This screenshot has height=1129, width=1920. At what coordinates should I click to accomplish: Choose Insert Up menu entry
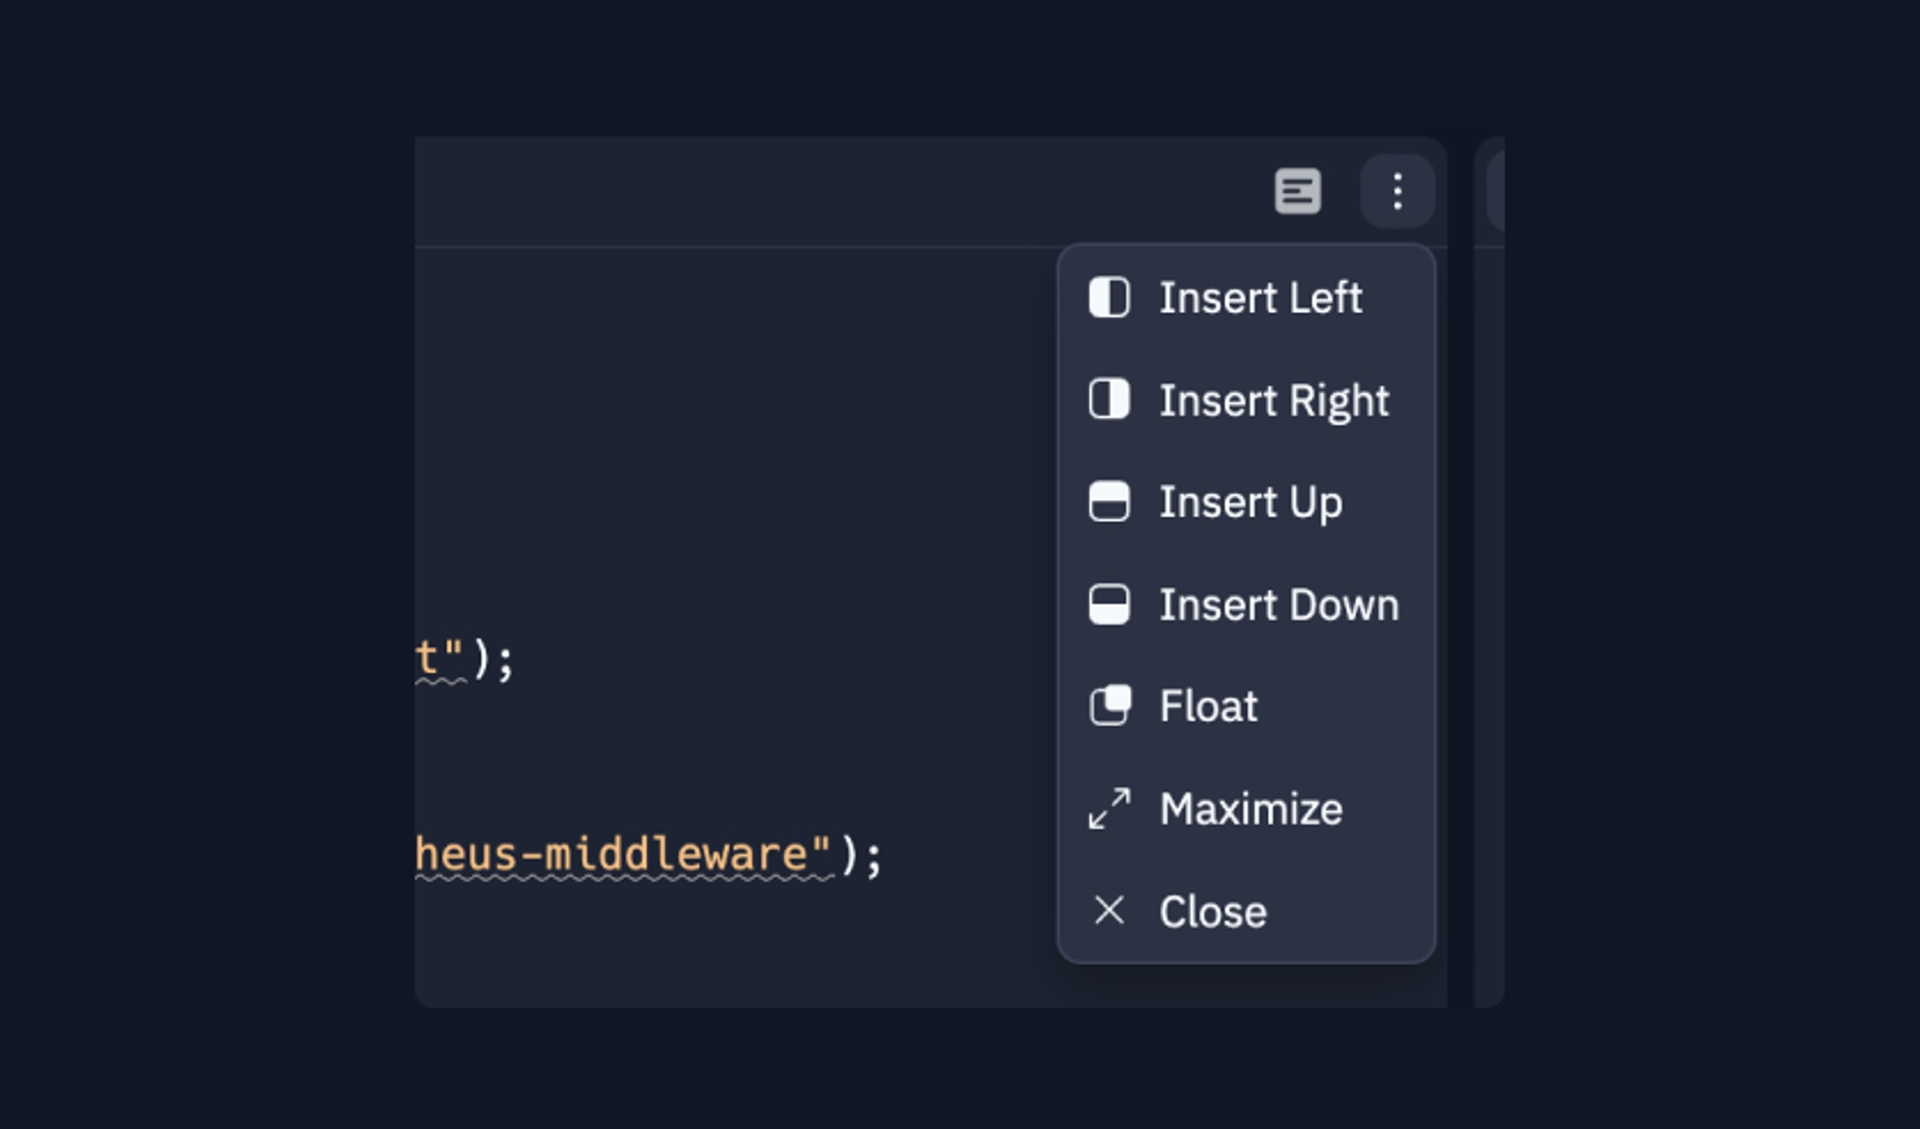[x=1251, y=502]
